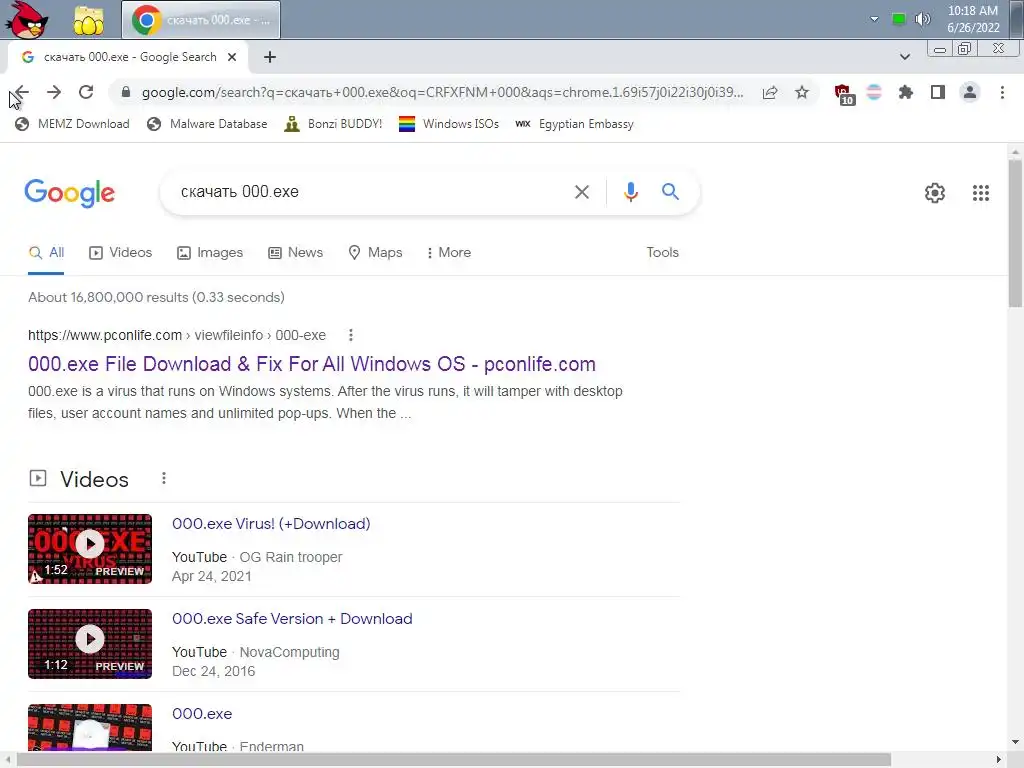Close the Google Search tab
Screen dimensions: 1024x768
tap(232, 57)
